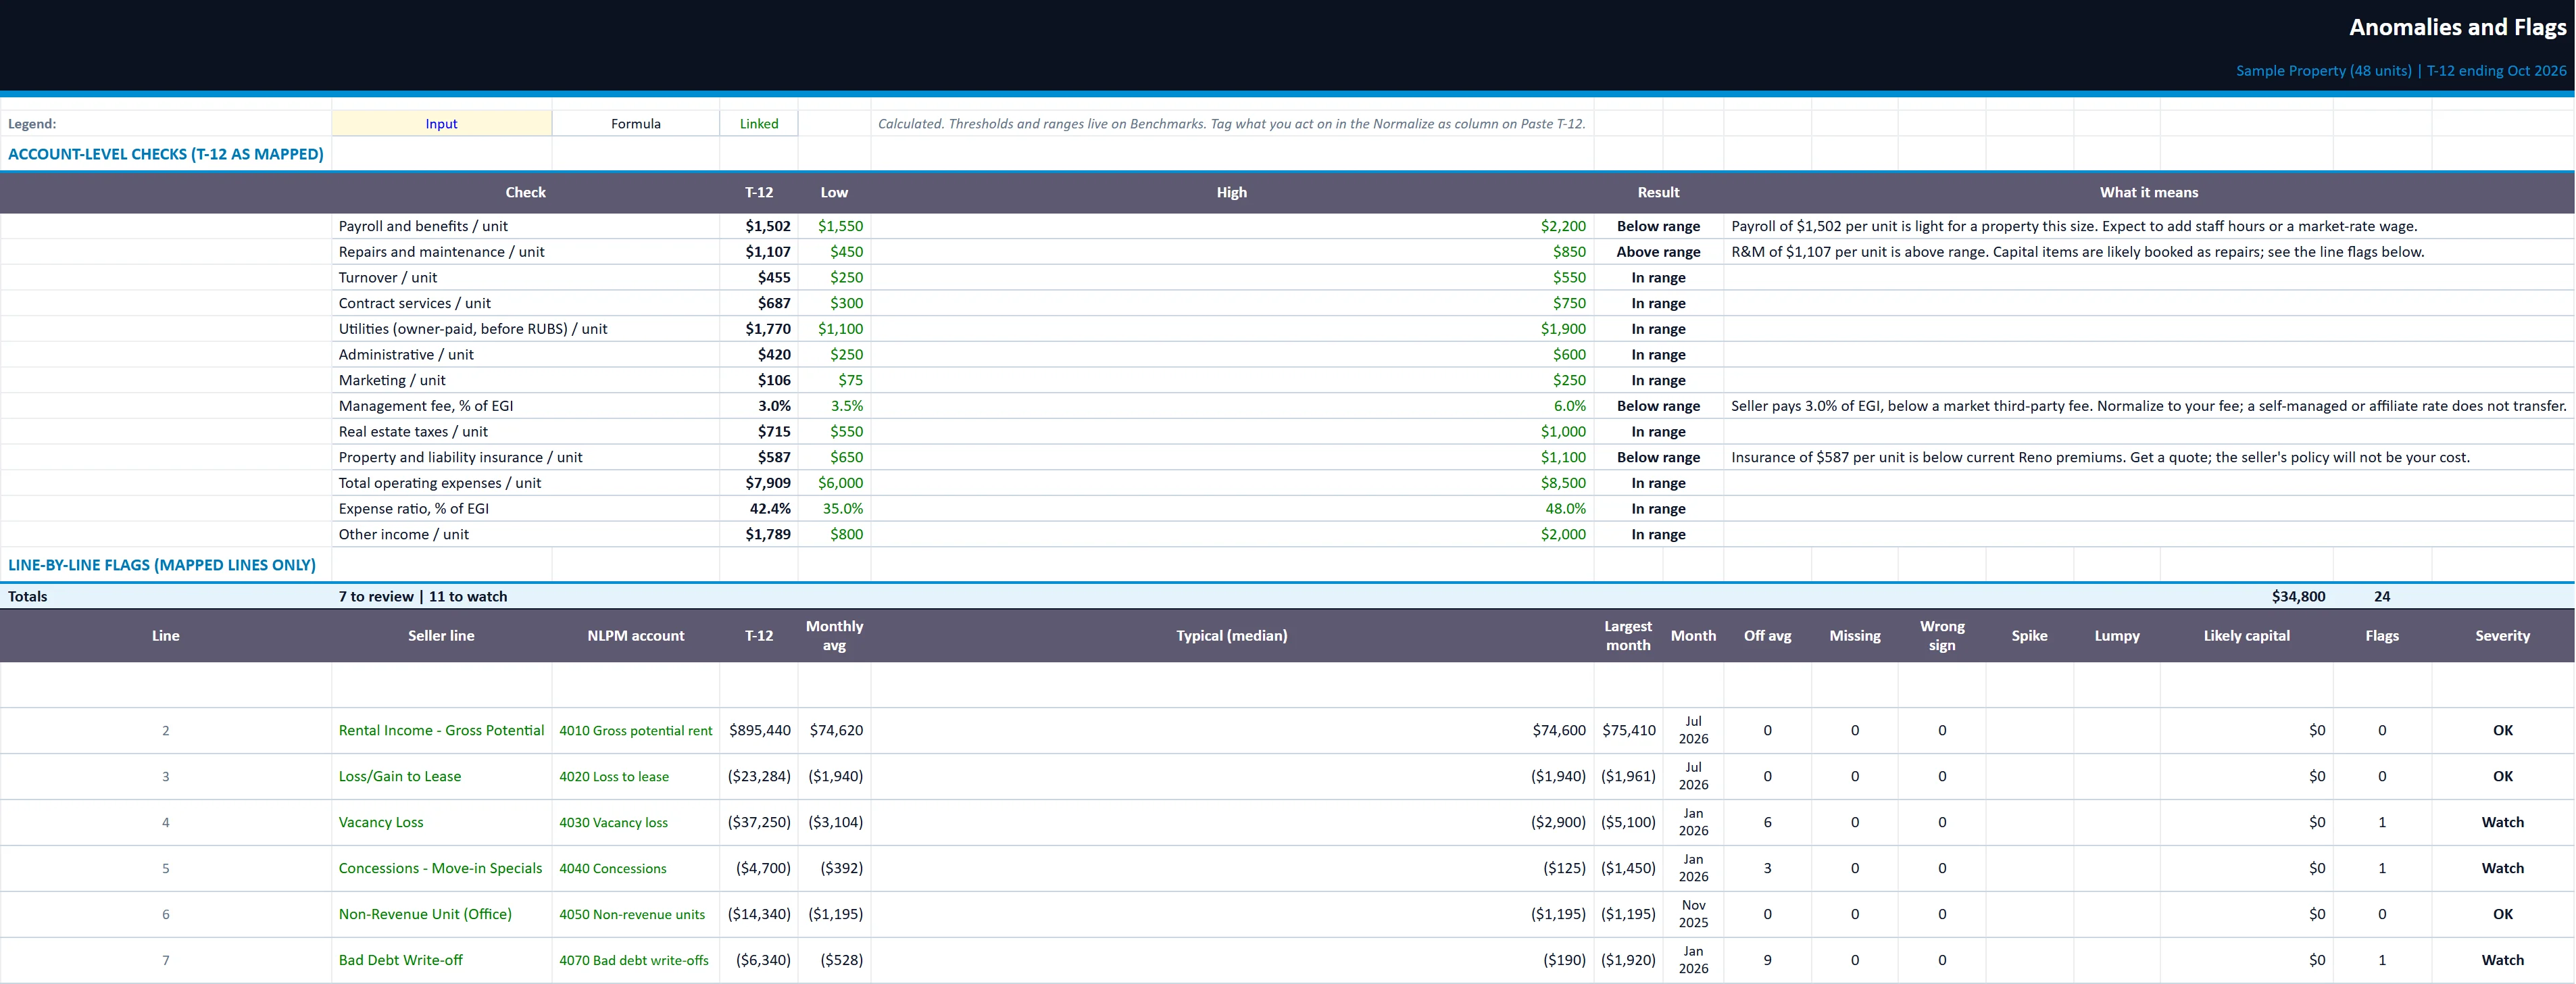Select the $34,800 likely capital total
The height and width of the screenshot is (984, 2576).
point(2298,596)
